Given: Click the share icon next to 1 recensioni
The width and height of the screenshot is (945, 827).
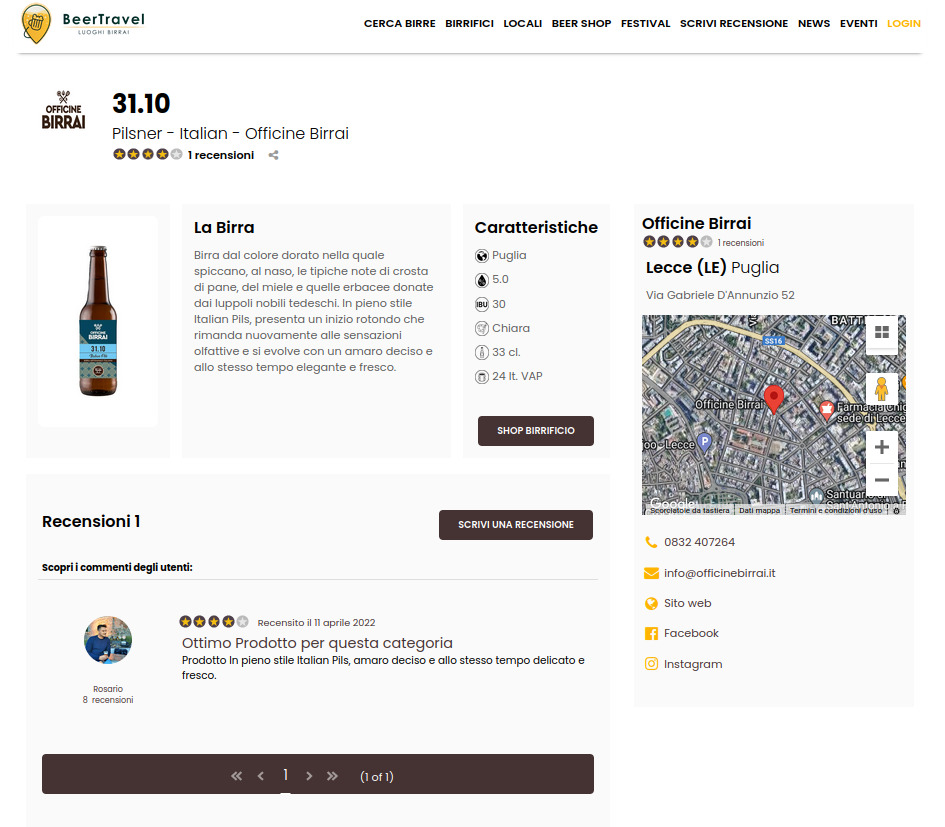Looking at the screenshot, I should 274,155.
